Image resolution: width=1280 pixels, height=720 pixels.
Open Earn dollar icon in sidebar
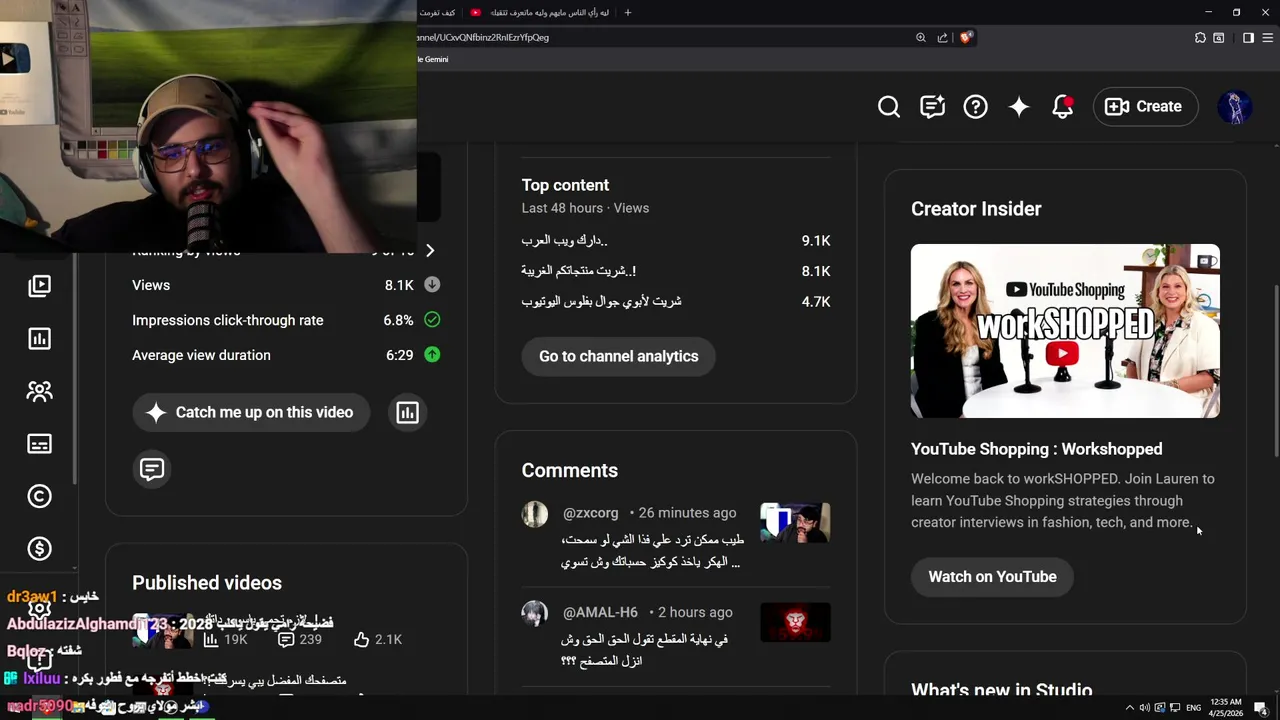[39, 548]
